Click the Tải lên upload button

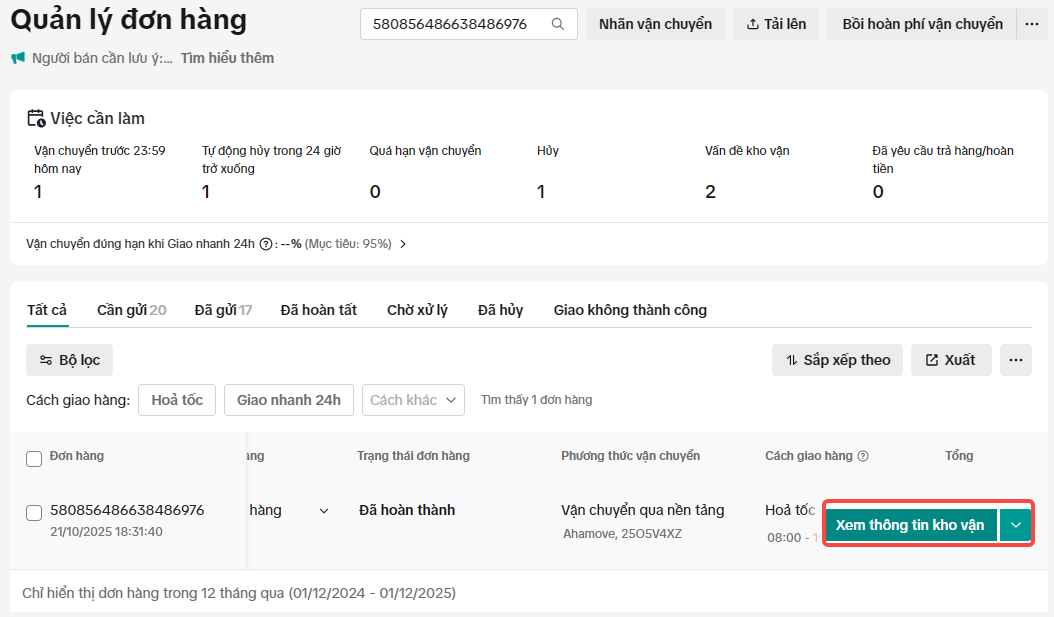click(x=776, y=24)
